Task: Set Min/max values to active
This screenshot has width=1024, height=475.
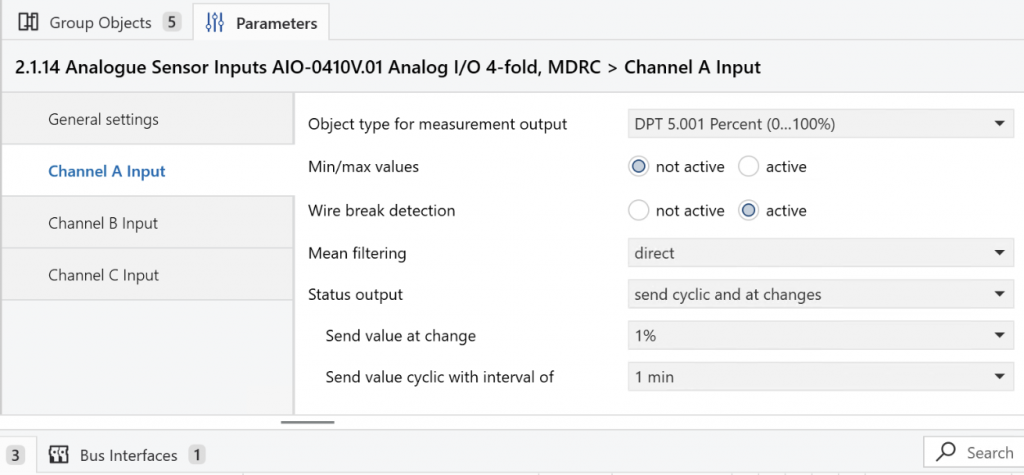Action: click(748, 167)
